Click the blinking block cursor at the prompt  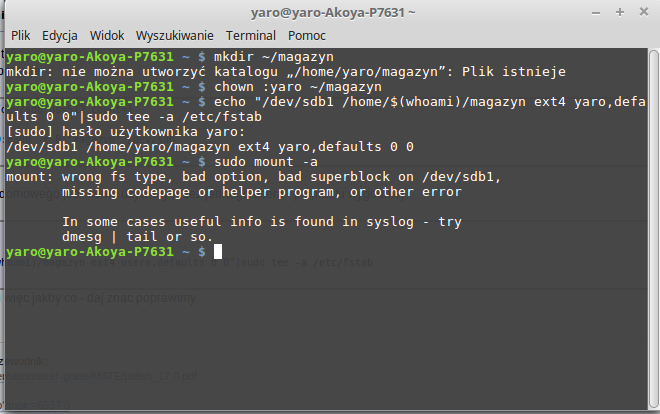click(218, 252)
